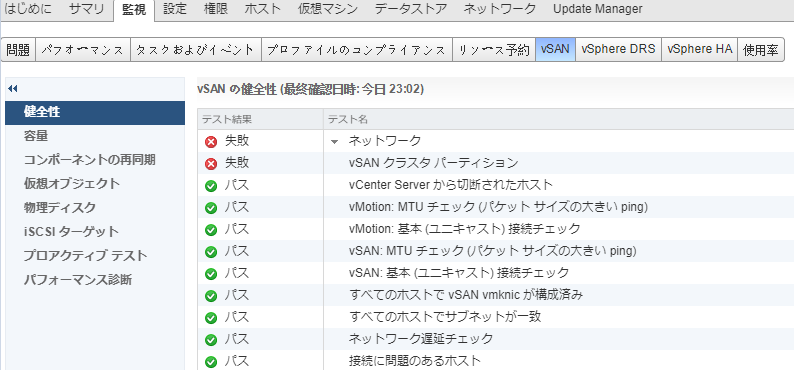The width and height of the screenshot is (794, 370).
Task: Select the vSAN sub-tab
Action: coord(555,50)
